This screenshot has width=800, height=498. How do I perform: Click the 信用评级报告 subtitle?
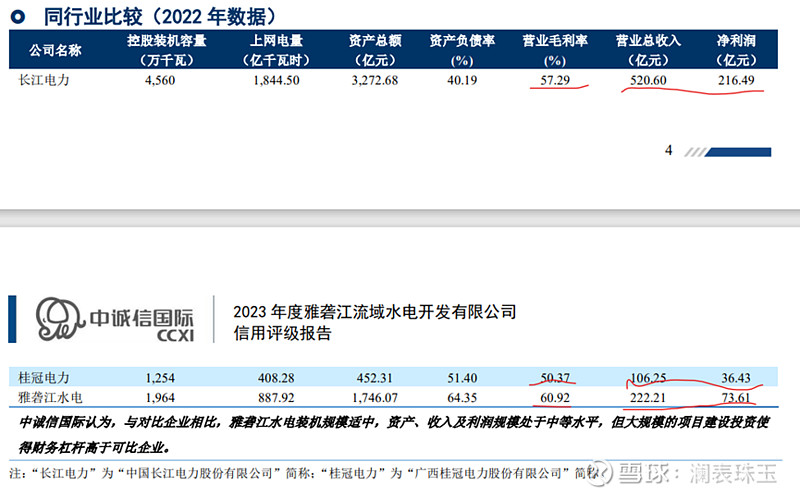(x=282, y=333)
